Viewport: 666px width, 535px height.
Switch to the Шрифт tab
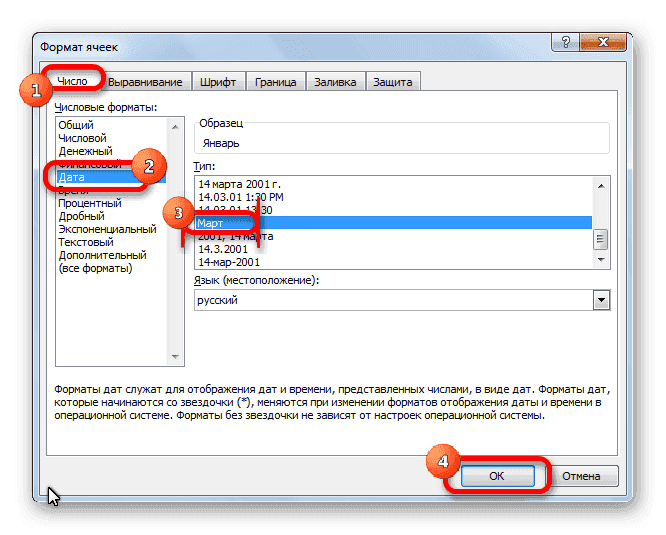(218, 82)
